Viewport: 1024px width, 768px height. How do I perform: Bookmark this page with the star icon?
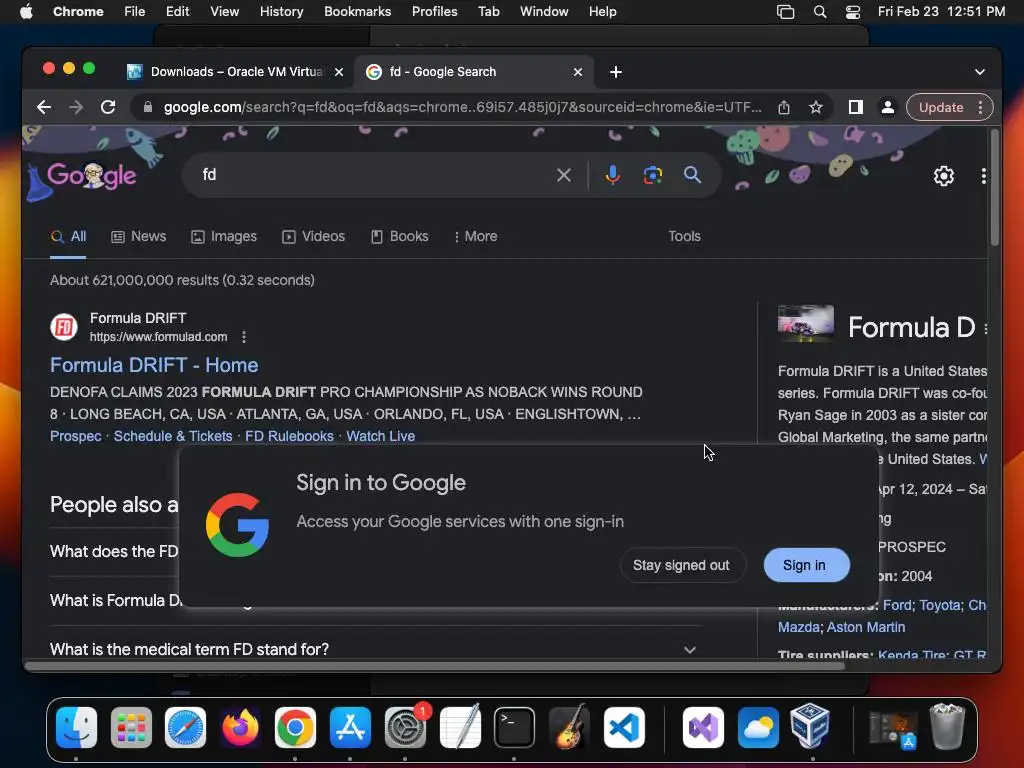pyautogui.click(x=816, y=107)
